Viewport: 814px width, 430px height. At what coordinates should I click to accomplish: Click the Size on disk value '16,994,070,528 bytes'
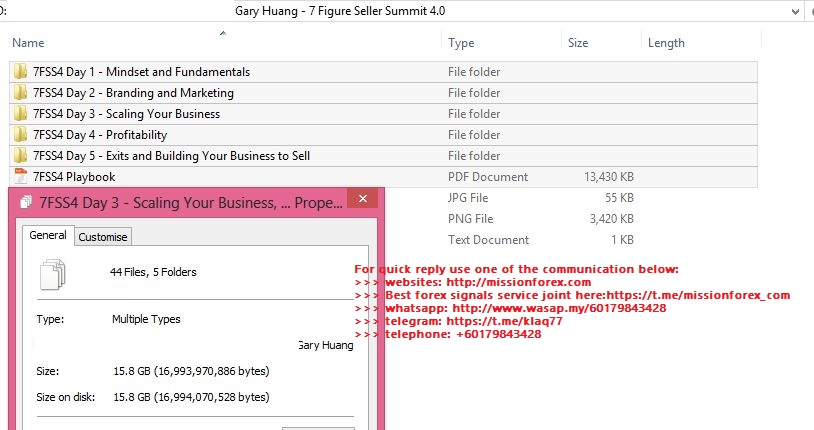[192, 397]
